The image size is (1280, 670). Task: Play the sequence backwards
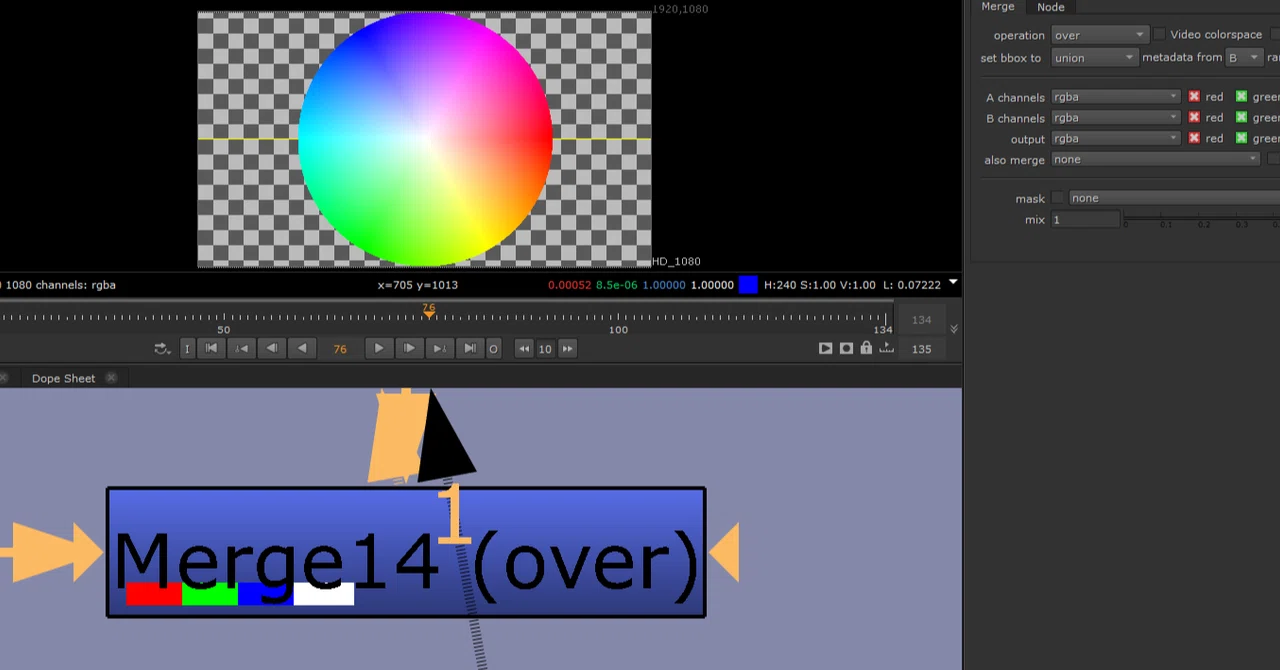coord(302,348)
